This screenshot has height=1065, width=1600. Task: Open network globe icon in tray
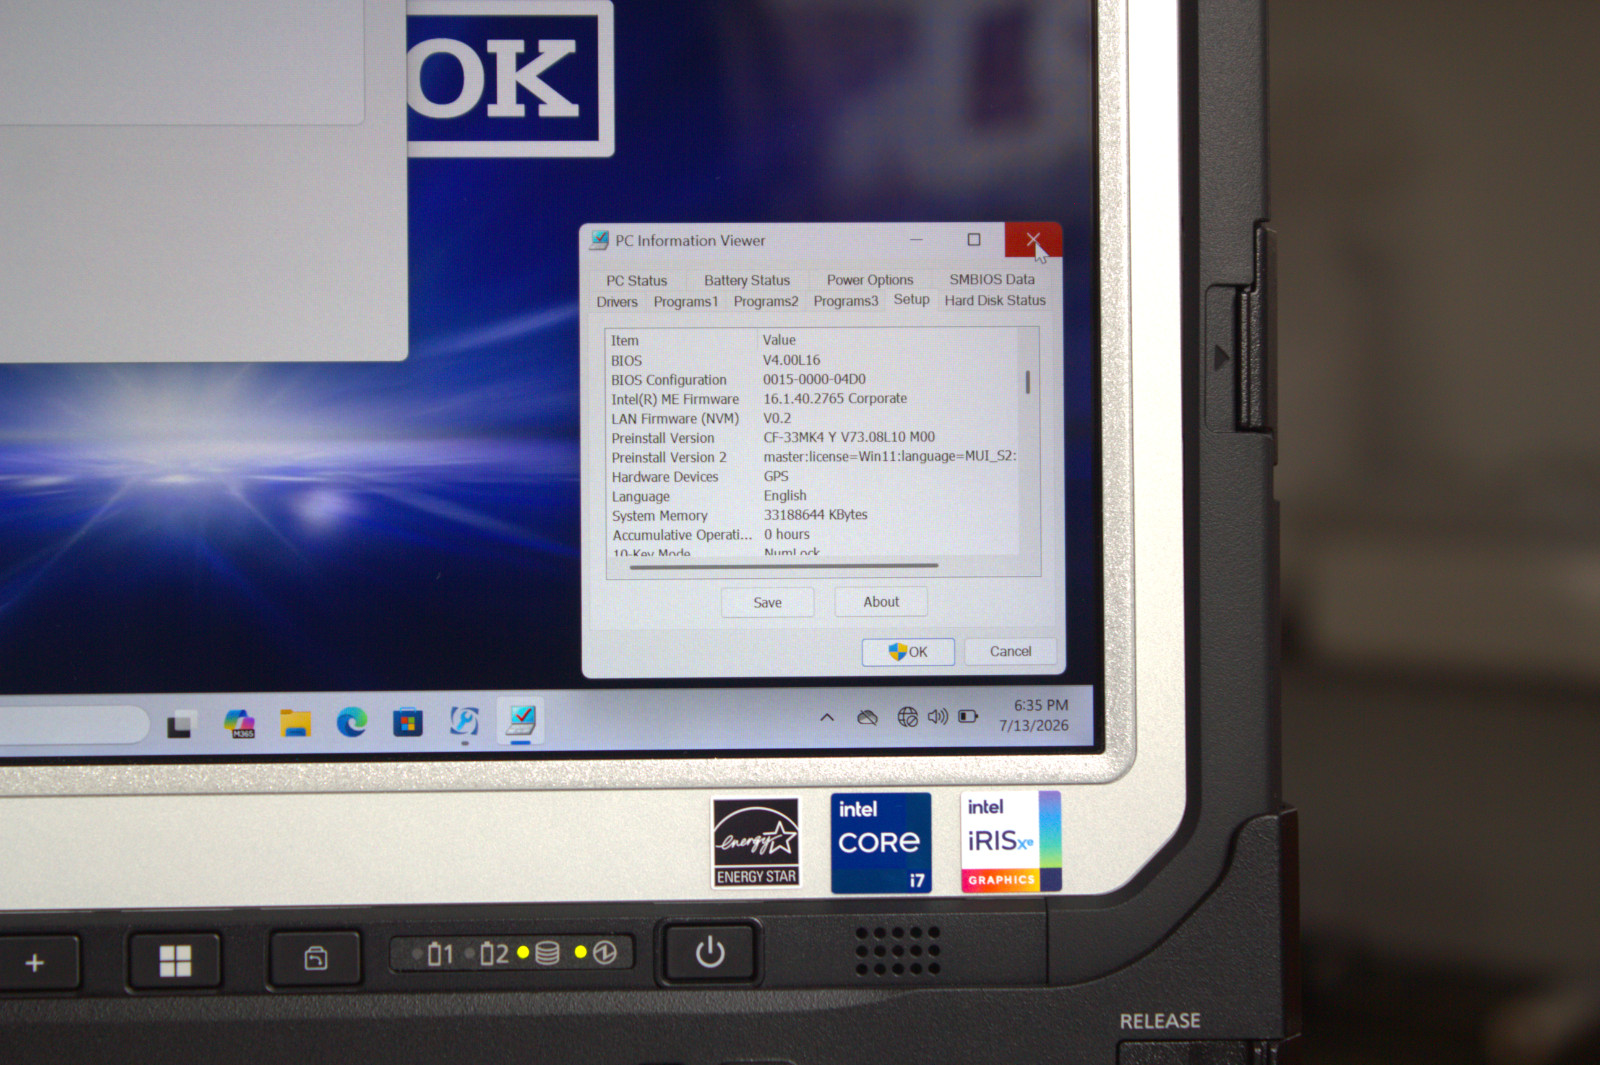pyautogui.click(x=907, y=717)
